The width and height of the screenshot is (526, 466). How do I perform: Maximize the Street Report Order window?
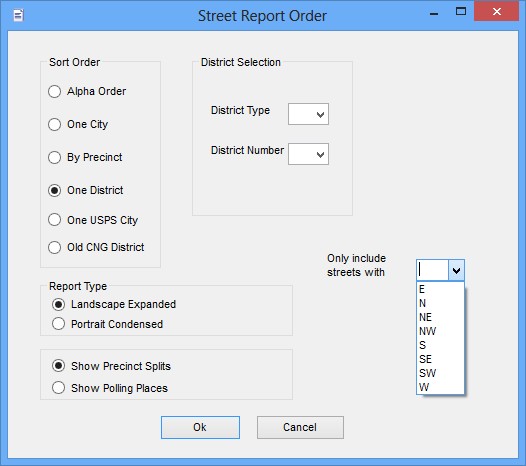coord(461,12)
